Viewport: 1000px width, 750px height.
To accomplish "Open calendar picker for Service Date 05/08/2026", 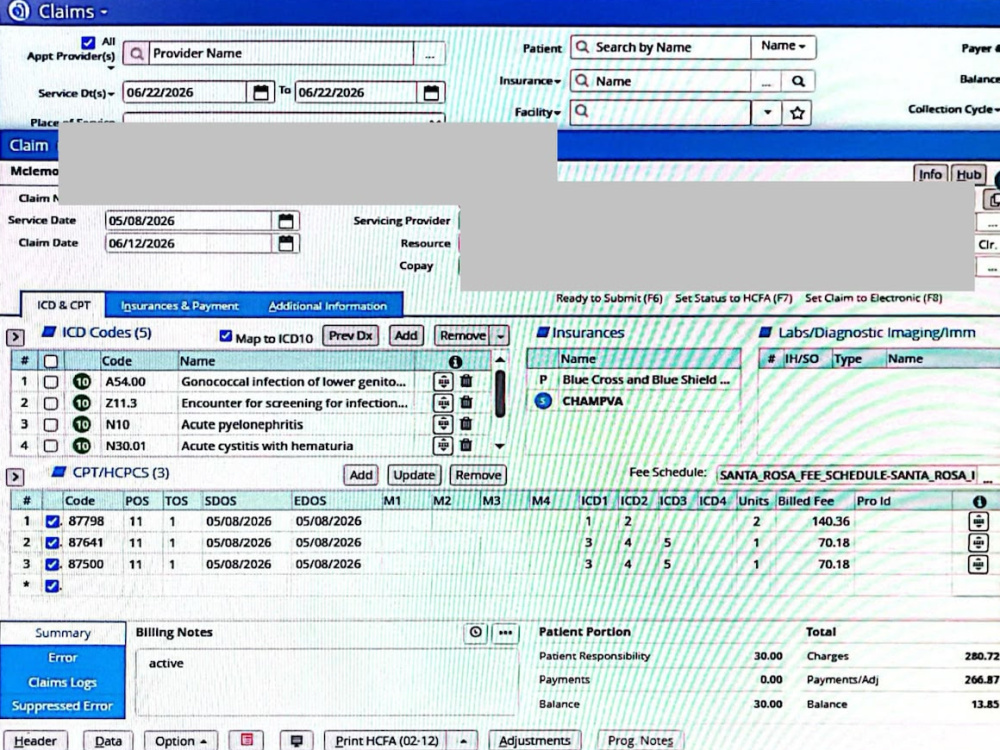I will pos(286,221).
